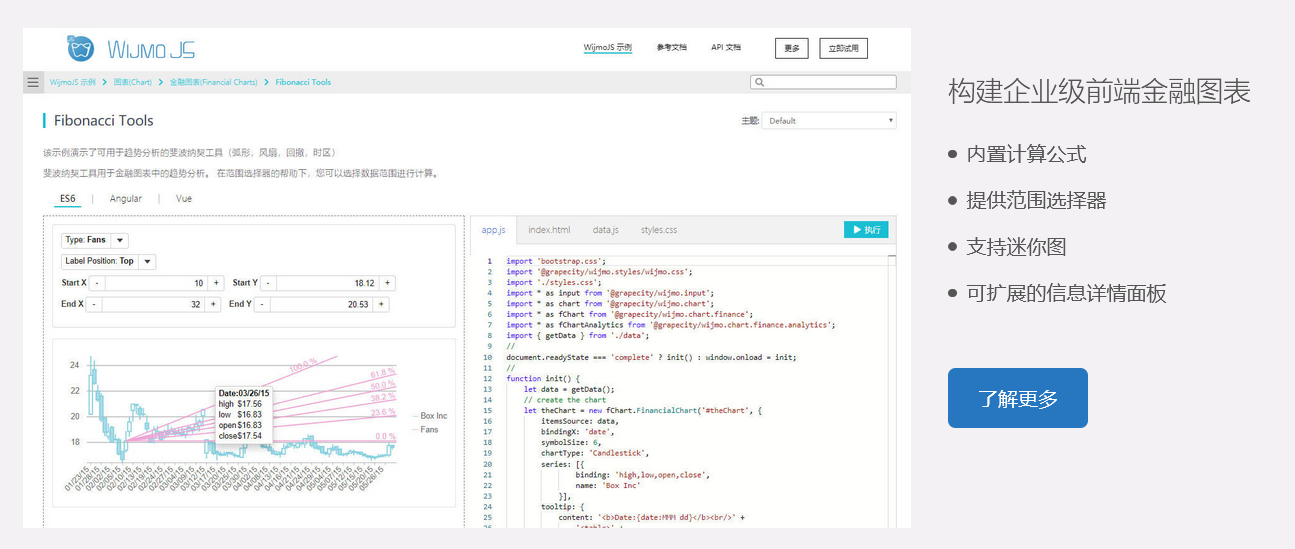Increase the End Y value
Viewport: 1295px width, 549px height.
click(x=381, y=304)
